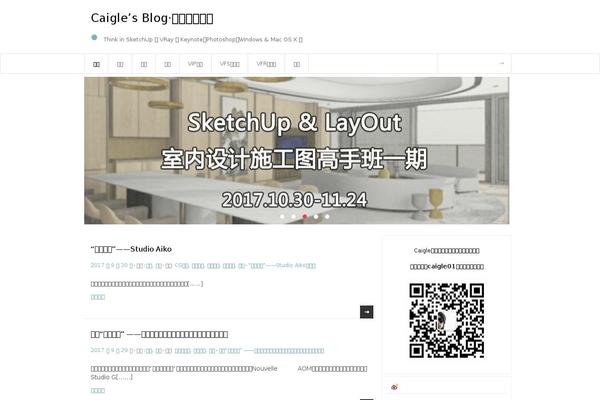This screenshot has width=600, height=400.
Task: Click the sidebar text containing caigle01
Action: (x=447, y=266)
